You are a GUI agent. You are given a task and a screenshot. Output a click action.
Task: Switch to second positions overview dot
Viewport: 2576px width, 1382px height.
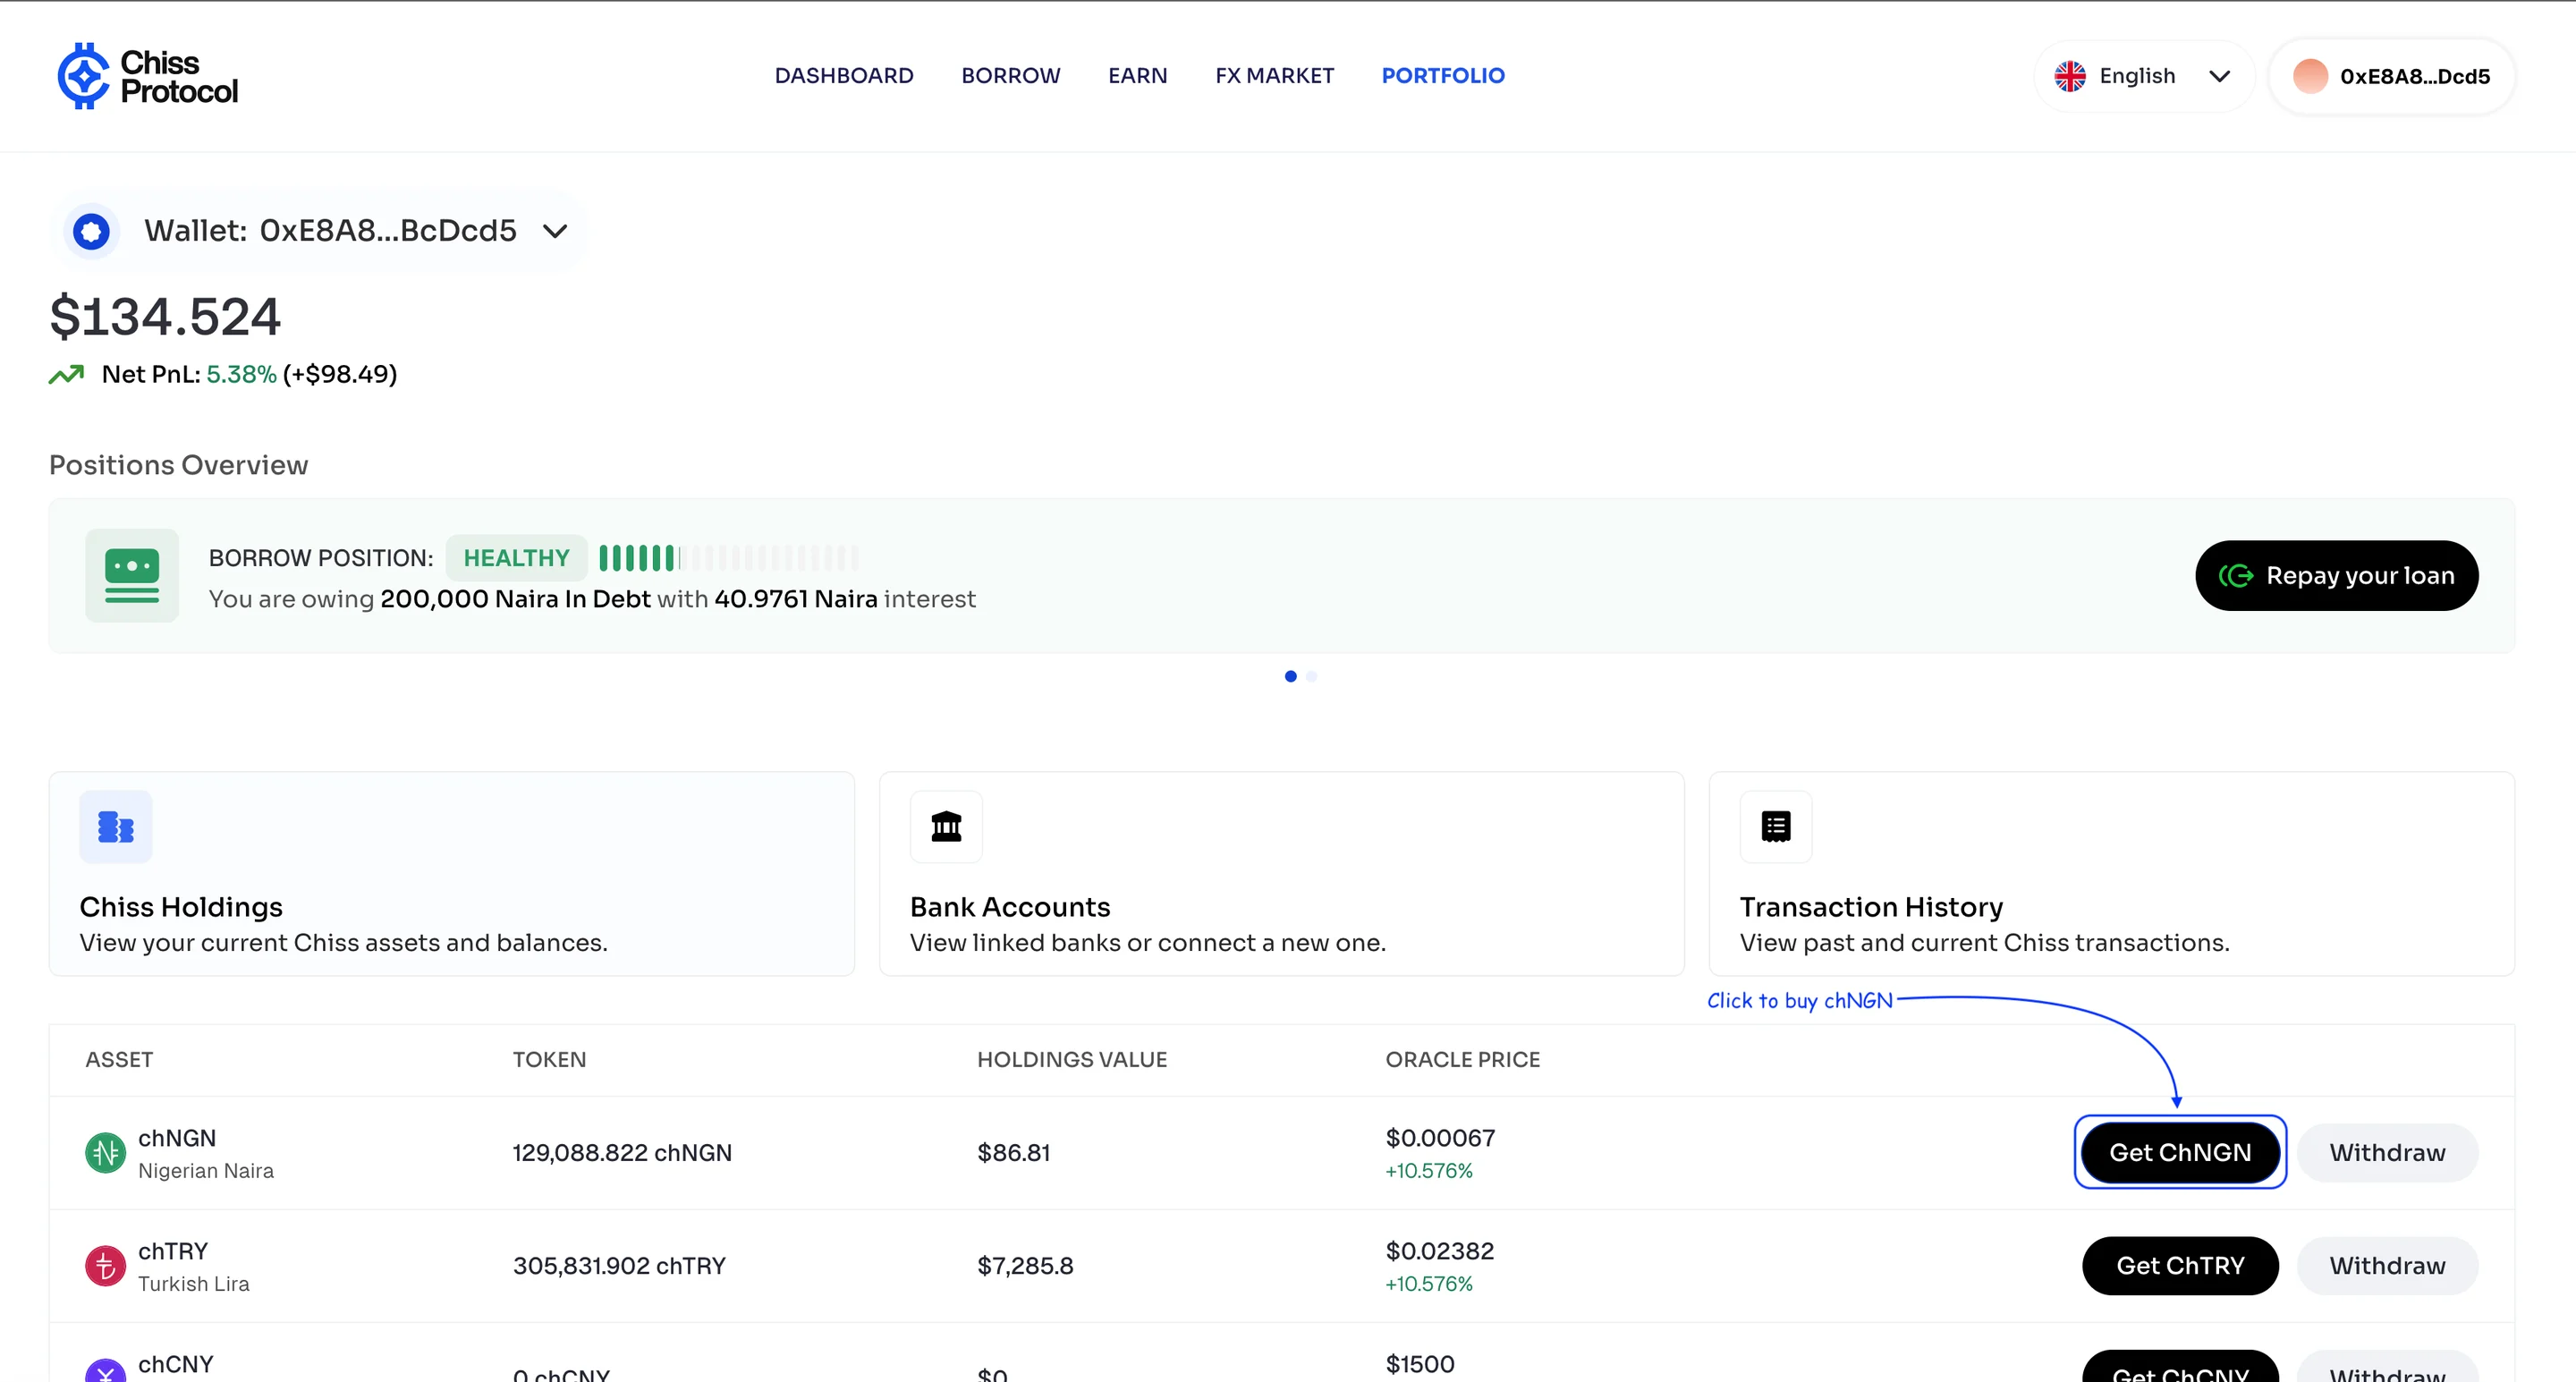1312,677
